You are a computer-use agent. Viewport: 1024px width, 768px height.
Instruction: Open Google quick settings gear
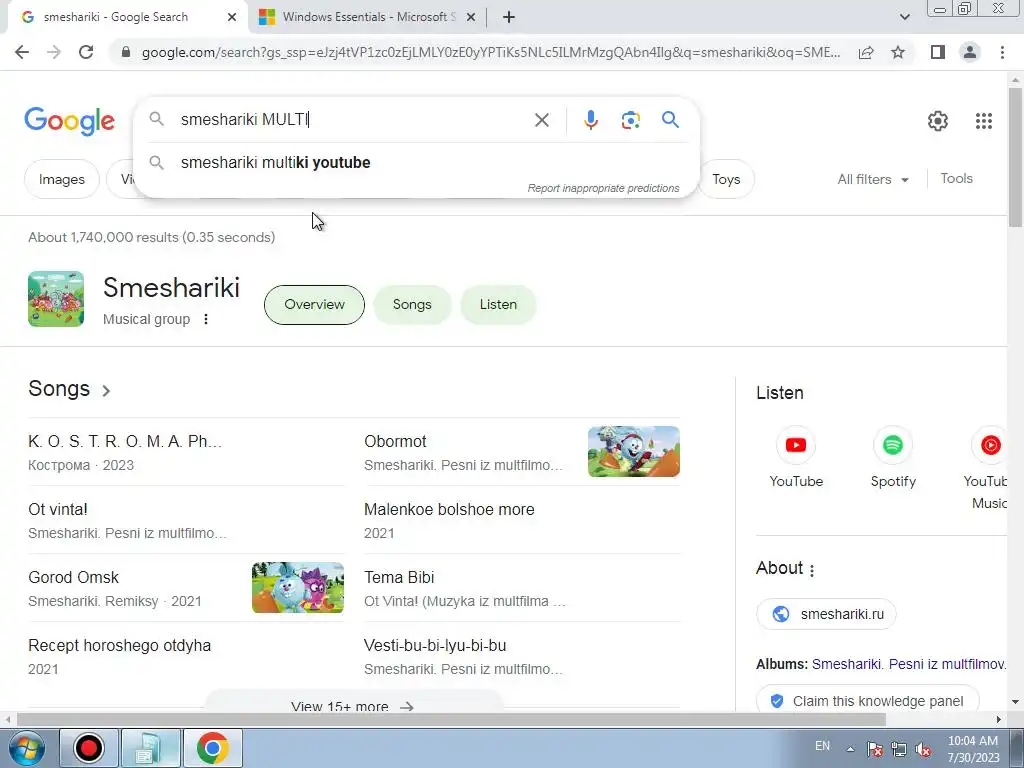click(x=938, y=121)
